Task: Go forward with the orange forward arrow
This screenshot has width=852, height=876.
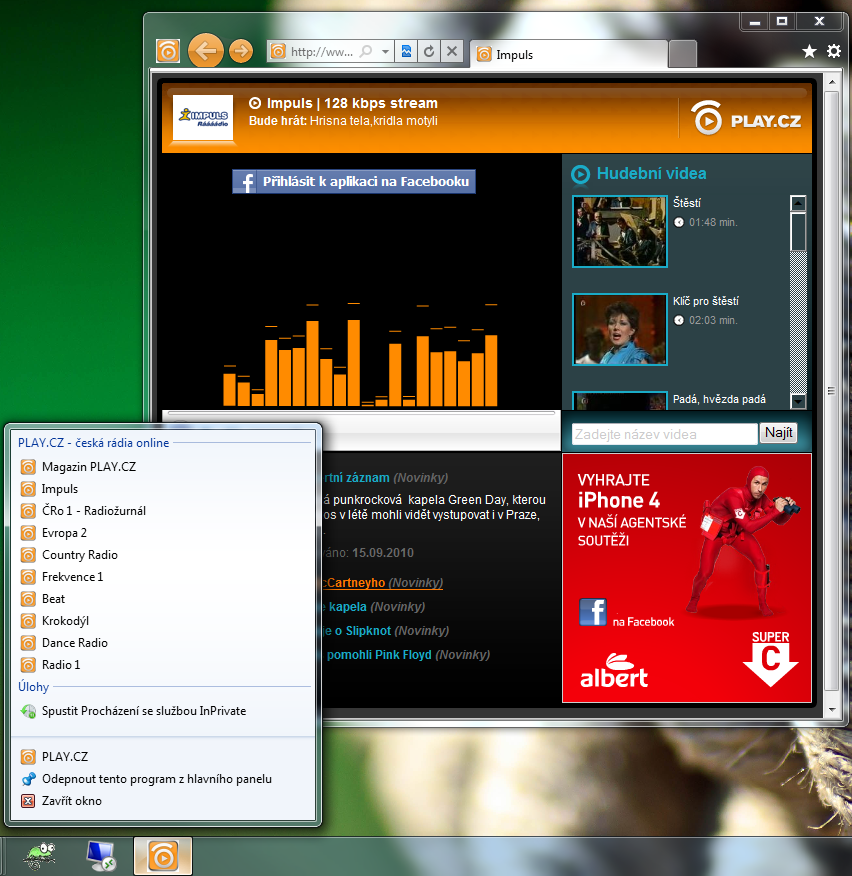Action: pos(241,51)
